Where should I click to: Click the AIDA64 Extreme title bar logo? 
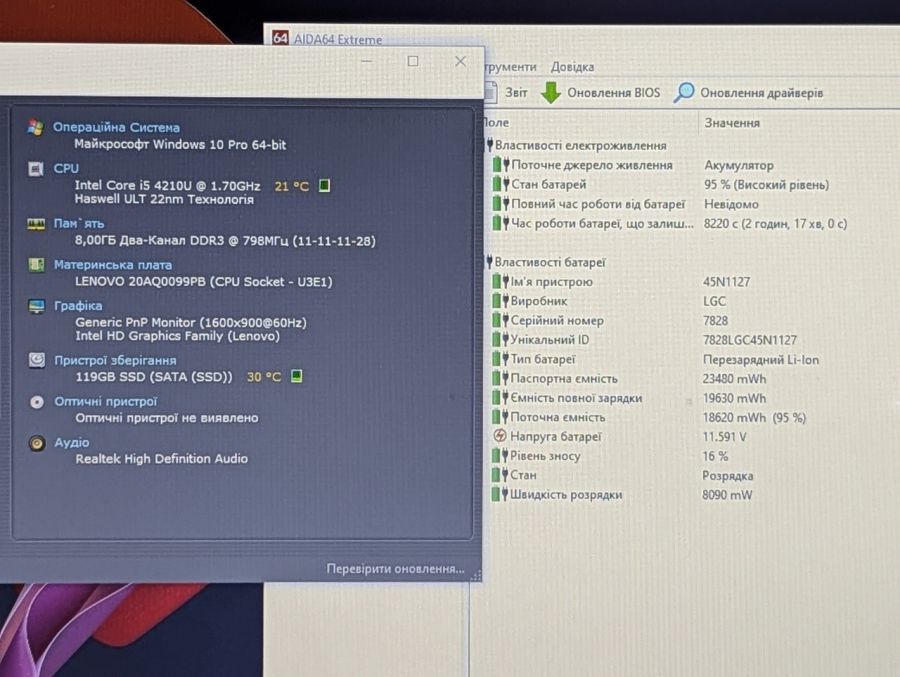tap(280, 38)
